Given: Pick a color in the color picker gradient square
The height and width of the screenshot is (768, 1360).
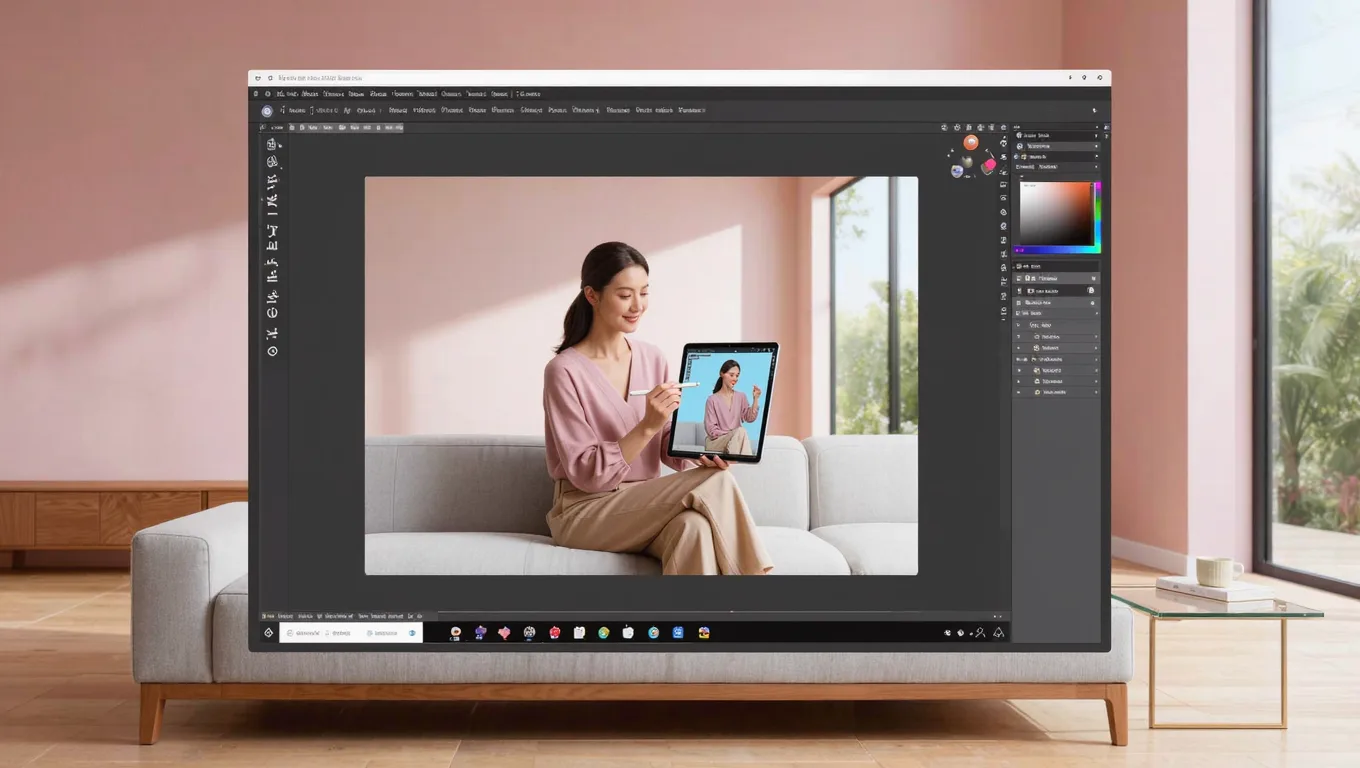Looking at the screenshot, I should [1056, 213].
